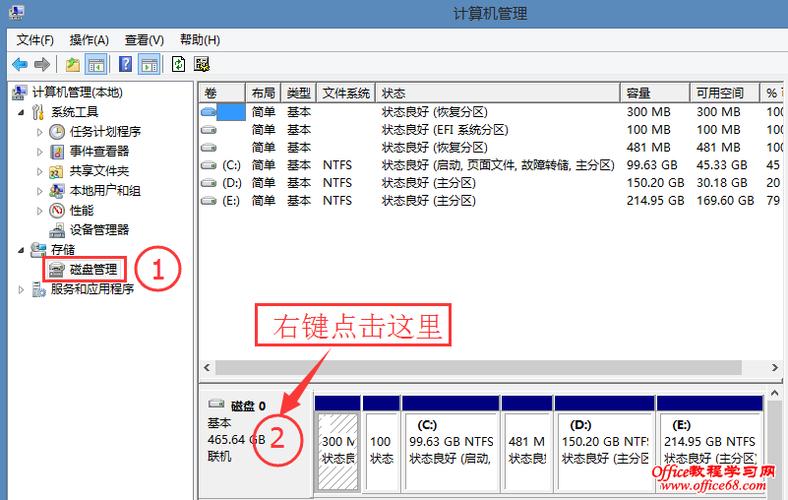Open 文件(F) menu
Screen dimensions: 788x500
(35, 40)
